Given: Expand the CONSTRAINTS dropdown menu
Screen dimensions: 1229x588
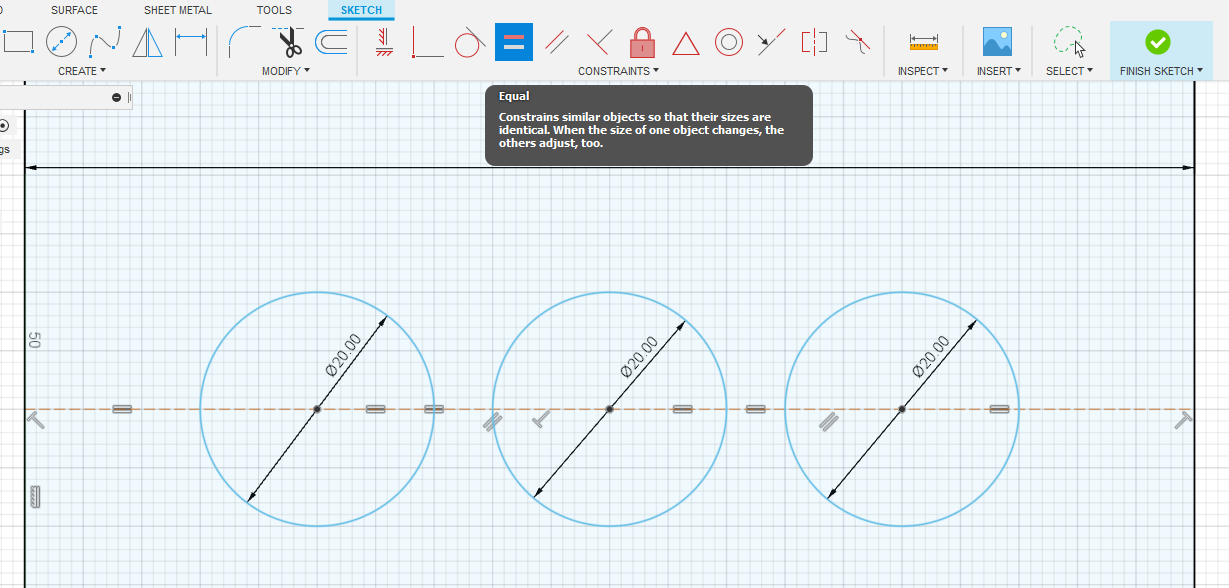Looking at the screenshot, I should (619, 71).
